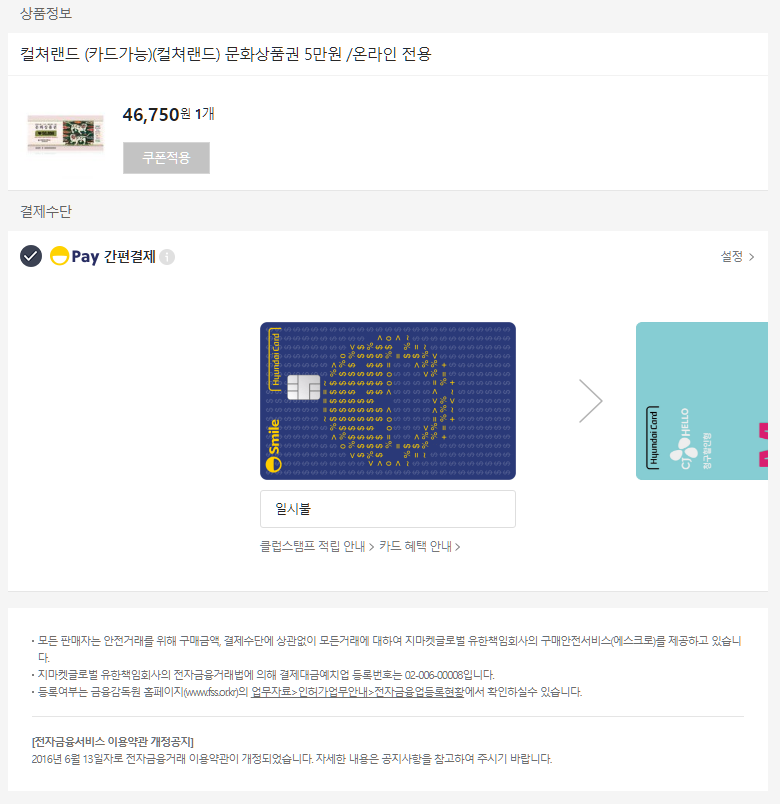Click the 쿠폰적용 coupon button
Screen dimensions: 780x804
tap(166, 158)
